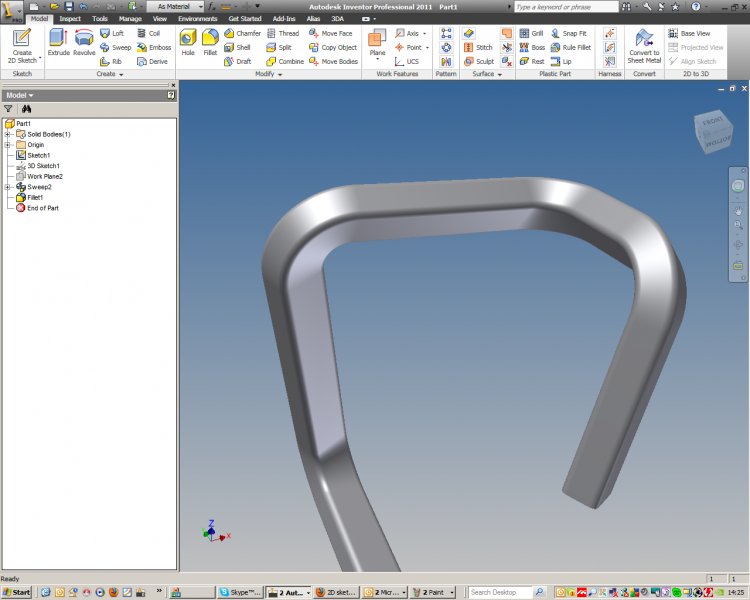This screenshot has width=750, height=600.
Task: Activate Move Bodies tool
Action: (333, 61)
